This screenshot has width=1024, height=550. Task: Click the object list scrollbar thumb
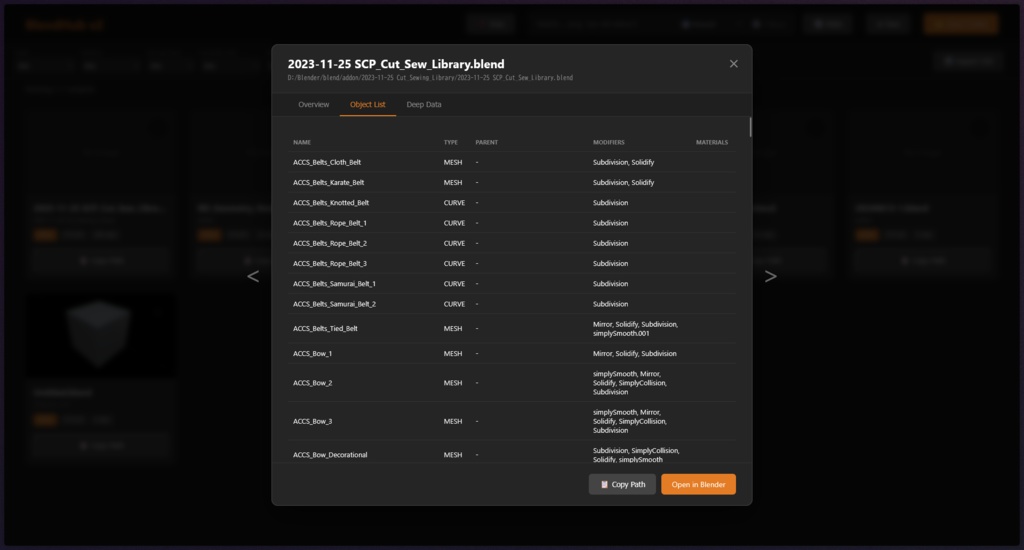[x=750, y=127]
